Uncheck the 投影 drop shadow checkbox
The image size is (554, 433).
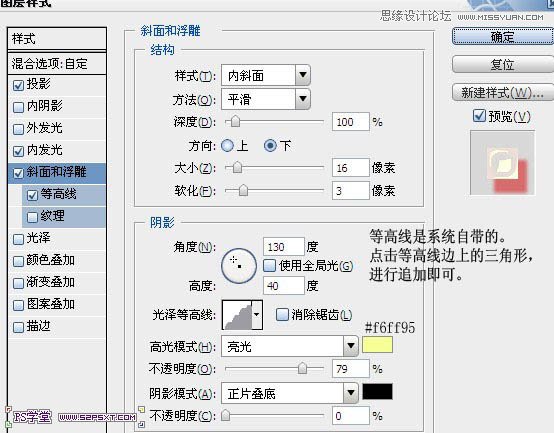(x=18, y=85)
